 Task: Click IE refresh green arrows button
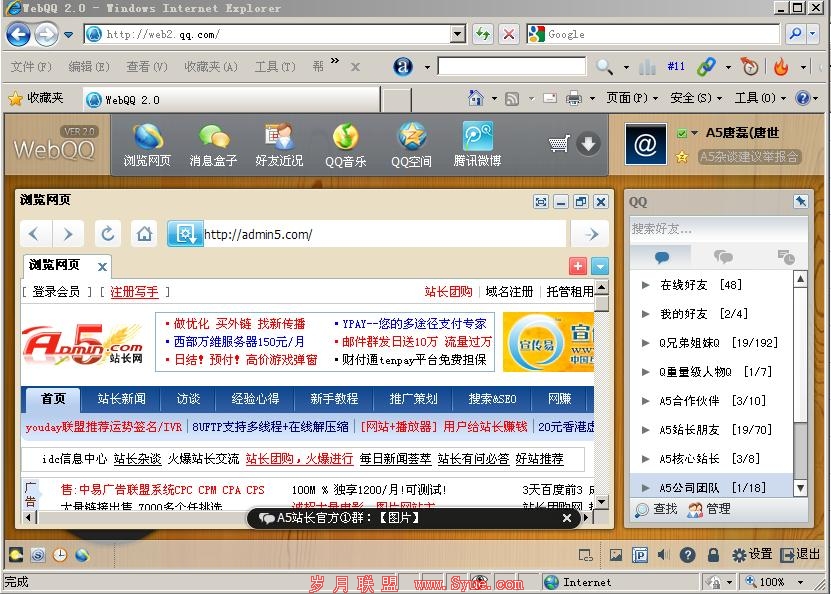483,34
